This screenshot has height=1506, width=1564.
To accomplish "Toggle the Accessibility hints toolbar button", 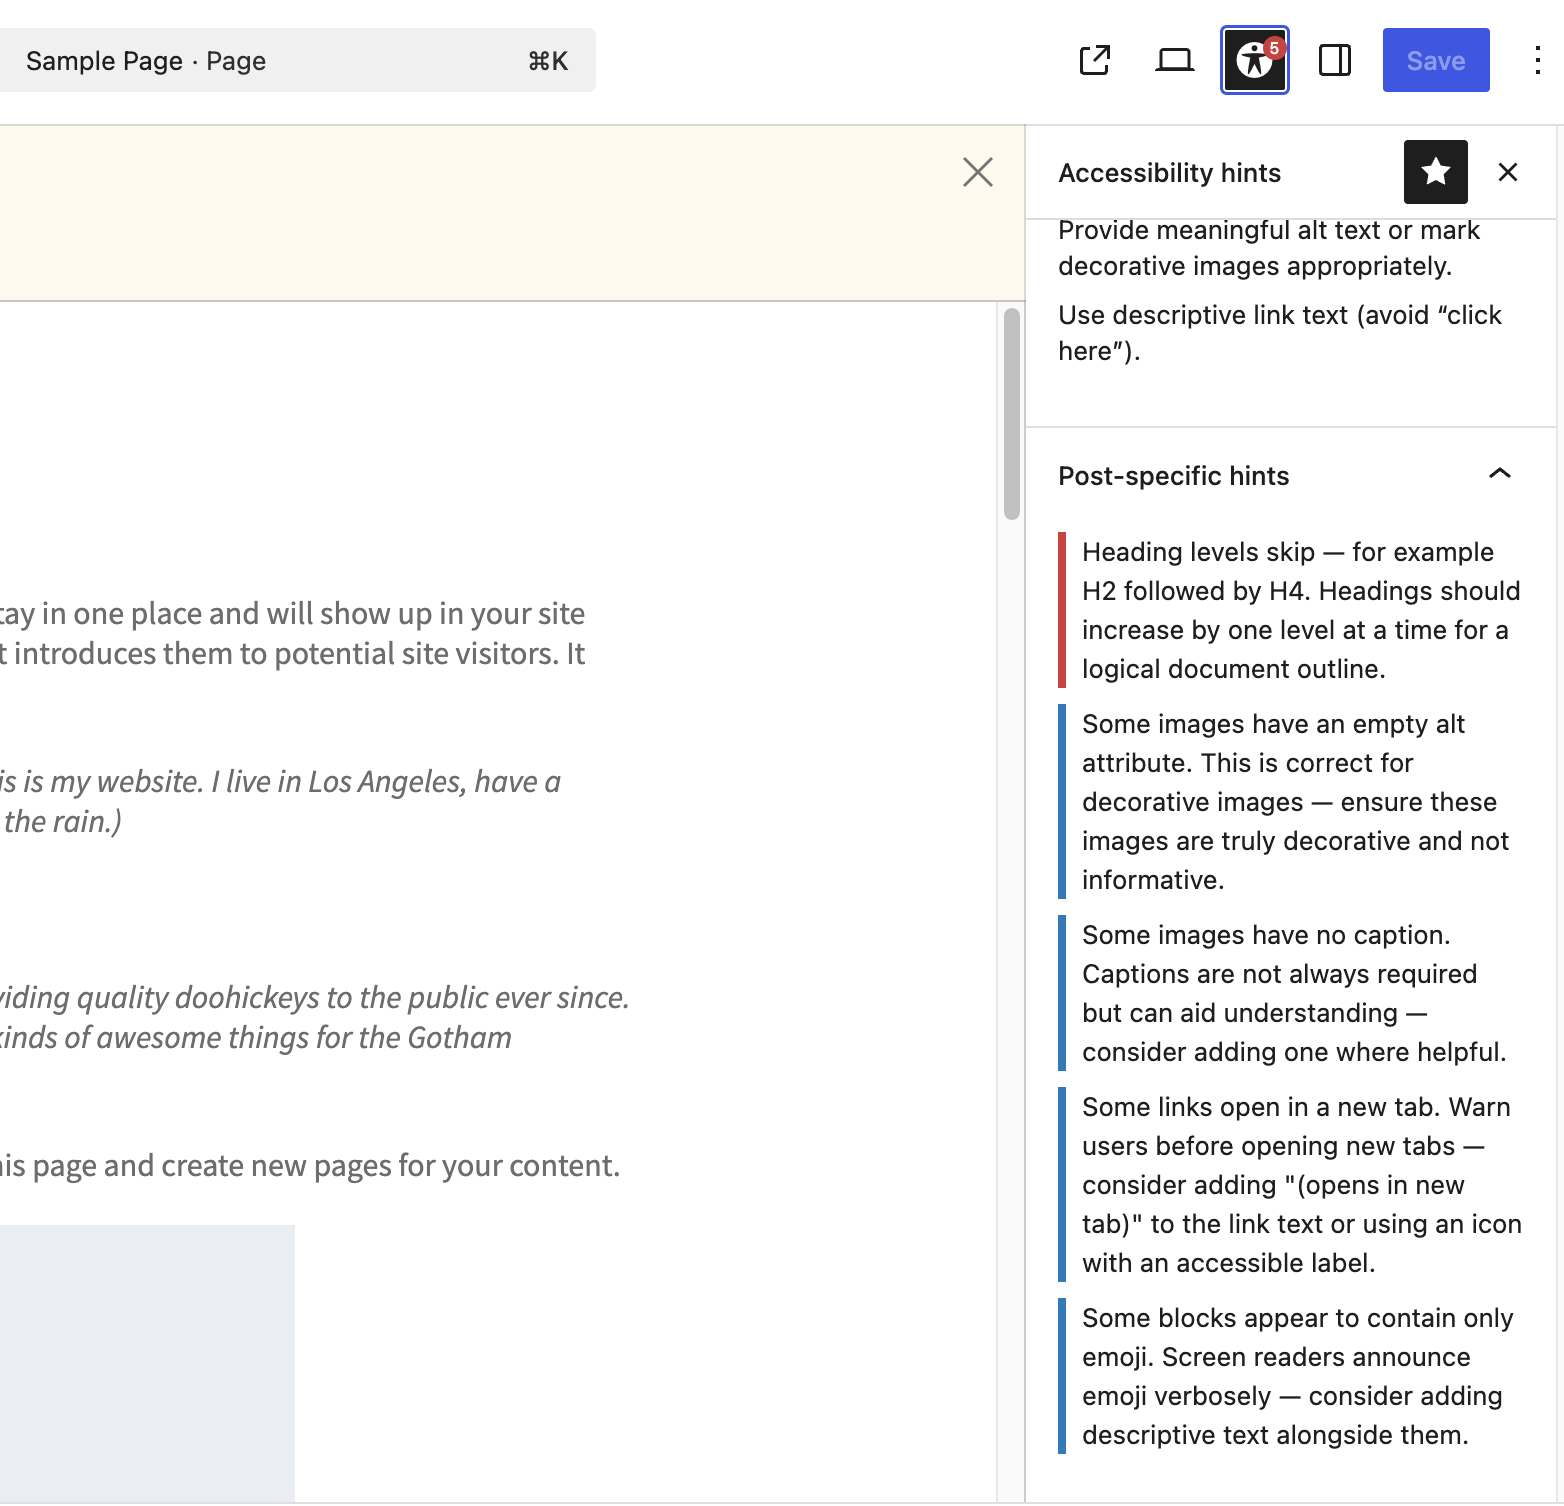I will coord(1255,61).
